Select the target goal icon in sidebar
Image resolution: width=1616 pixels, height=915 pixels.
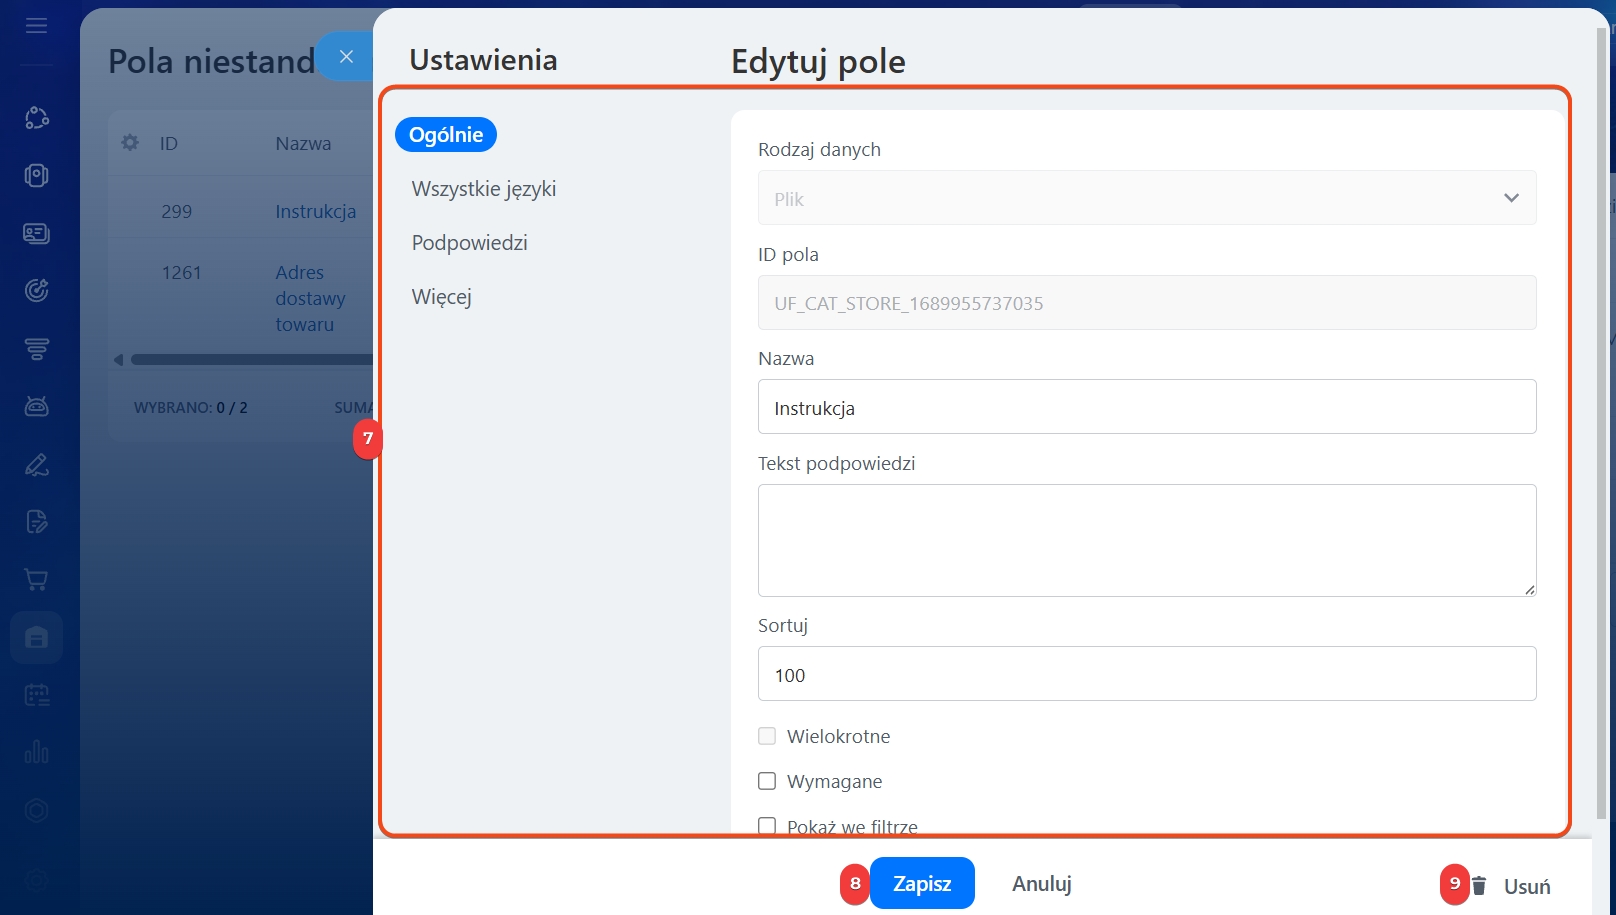point(36,291)
